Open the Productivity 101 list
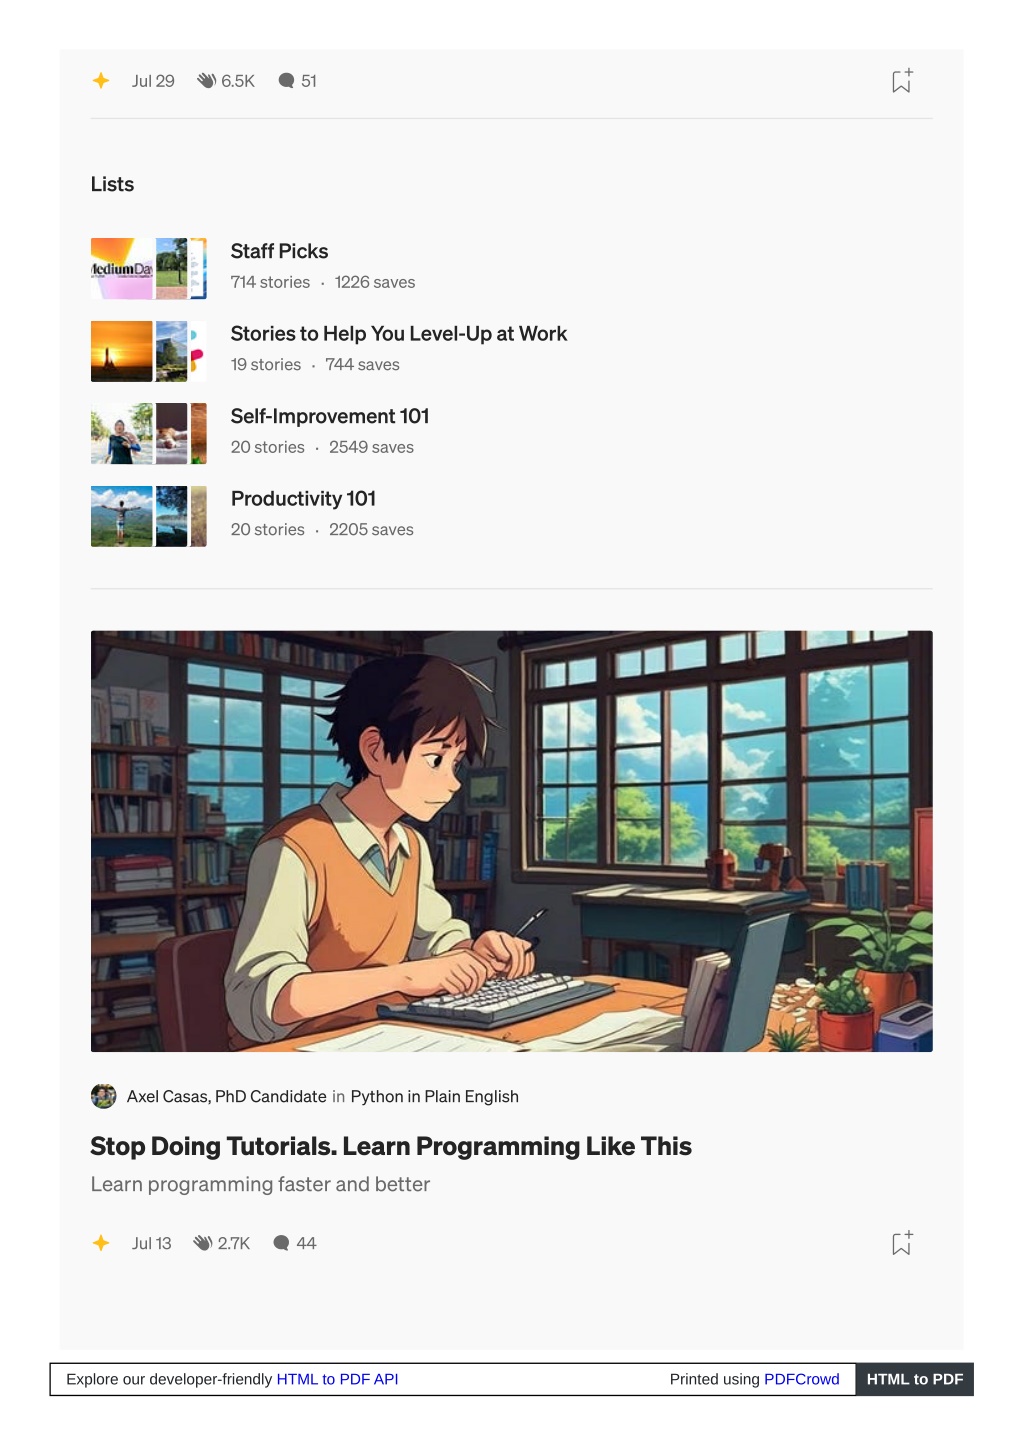 point(303,498)
